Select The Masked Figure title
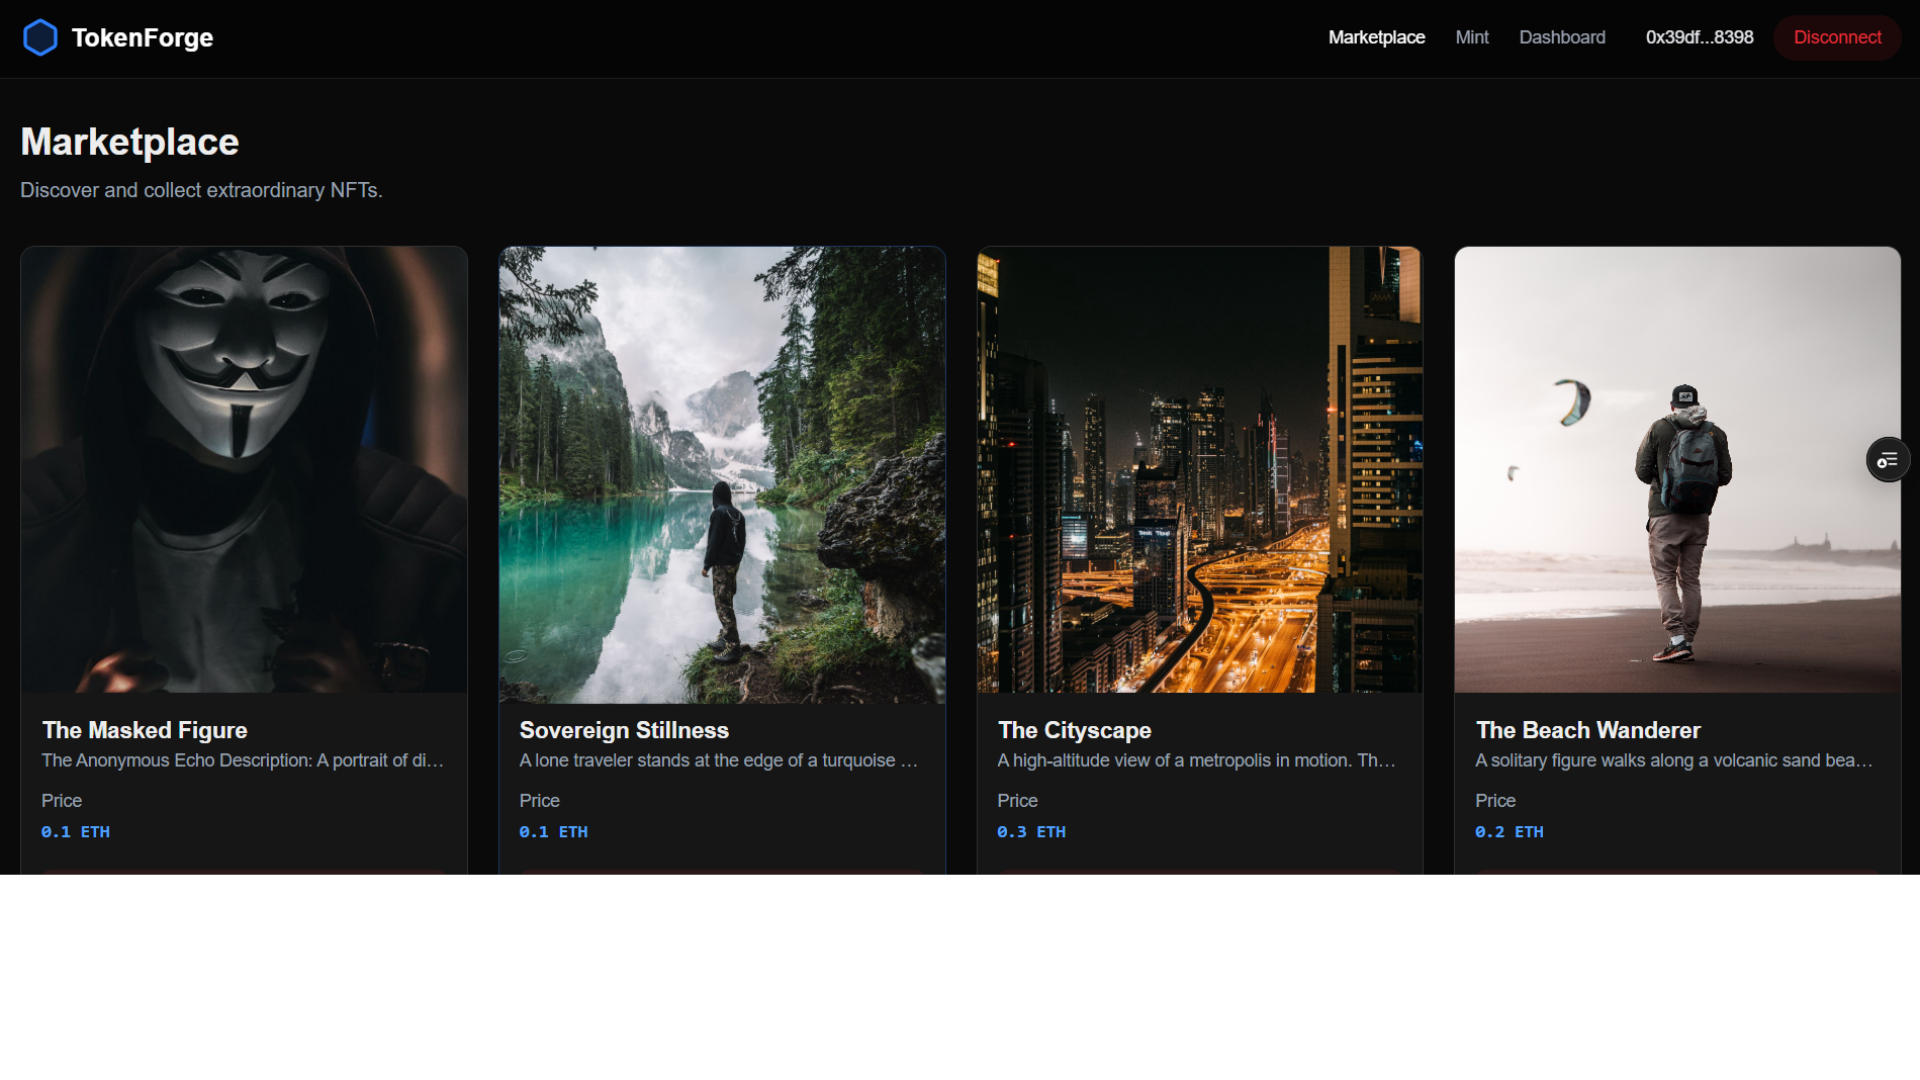Screen dimensions: 1920x1080 (x=145, y=730)
